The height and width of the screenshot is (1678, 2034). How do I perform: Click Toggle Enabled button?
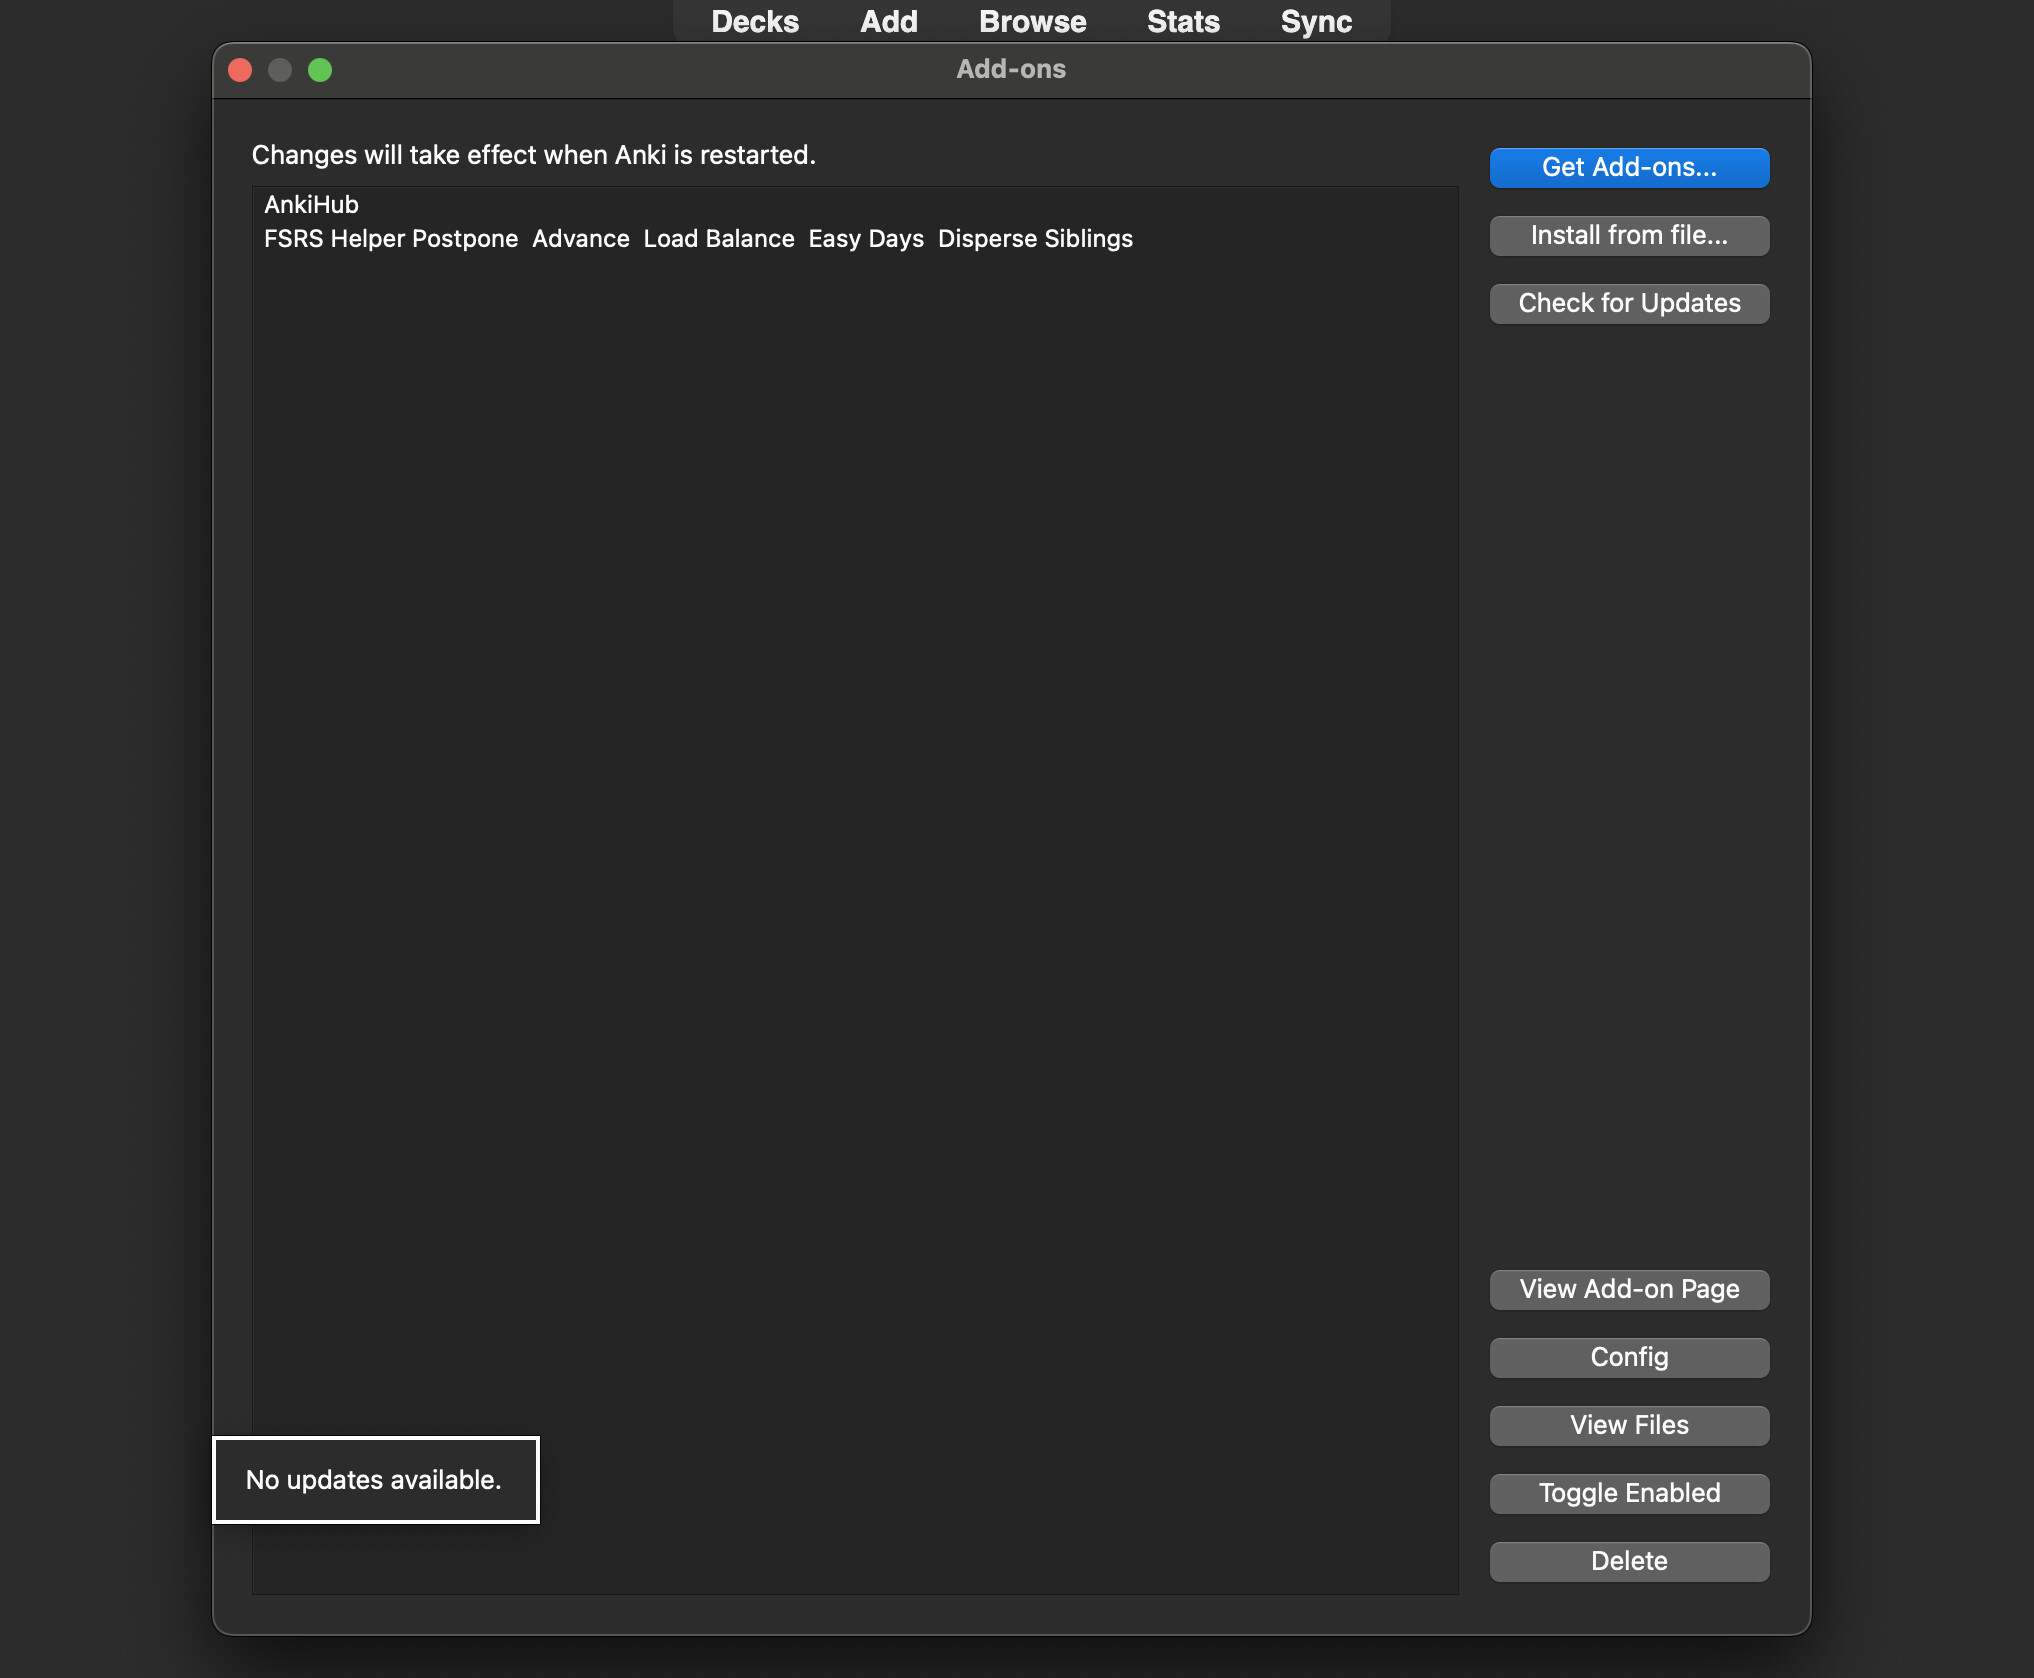click(x=1629, y=1493)
